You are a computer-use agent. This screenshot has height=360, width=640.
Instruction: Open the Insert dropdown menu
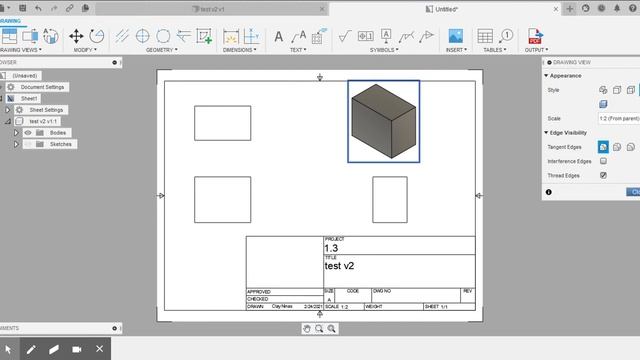(x=456, y=50)
